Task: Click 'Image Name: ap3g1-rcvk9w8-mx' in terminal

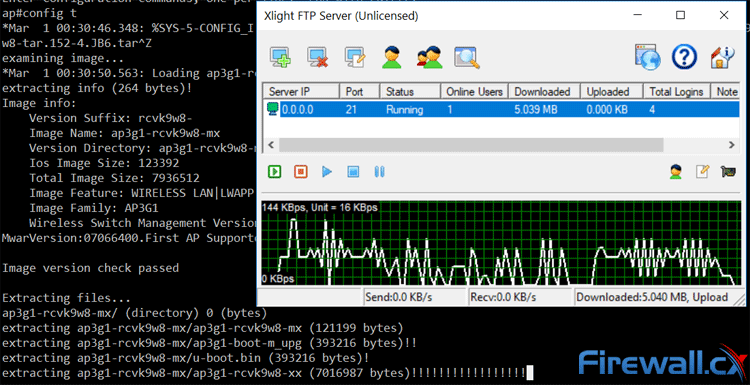Action: [125, 133]
